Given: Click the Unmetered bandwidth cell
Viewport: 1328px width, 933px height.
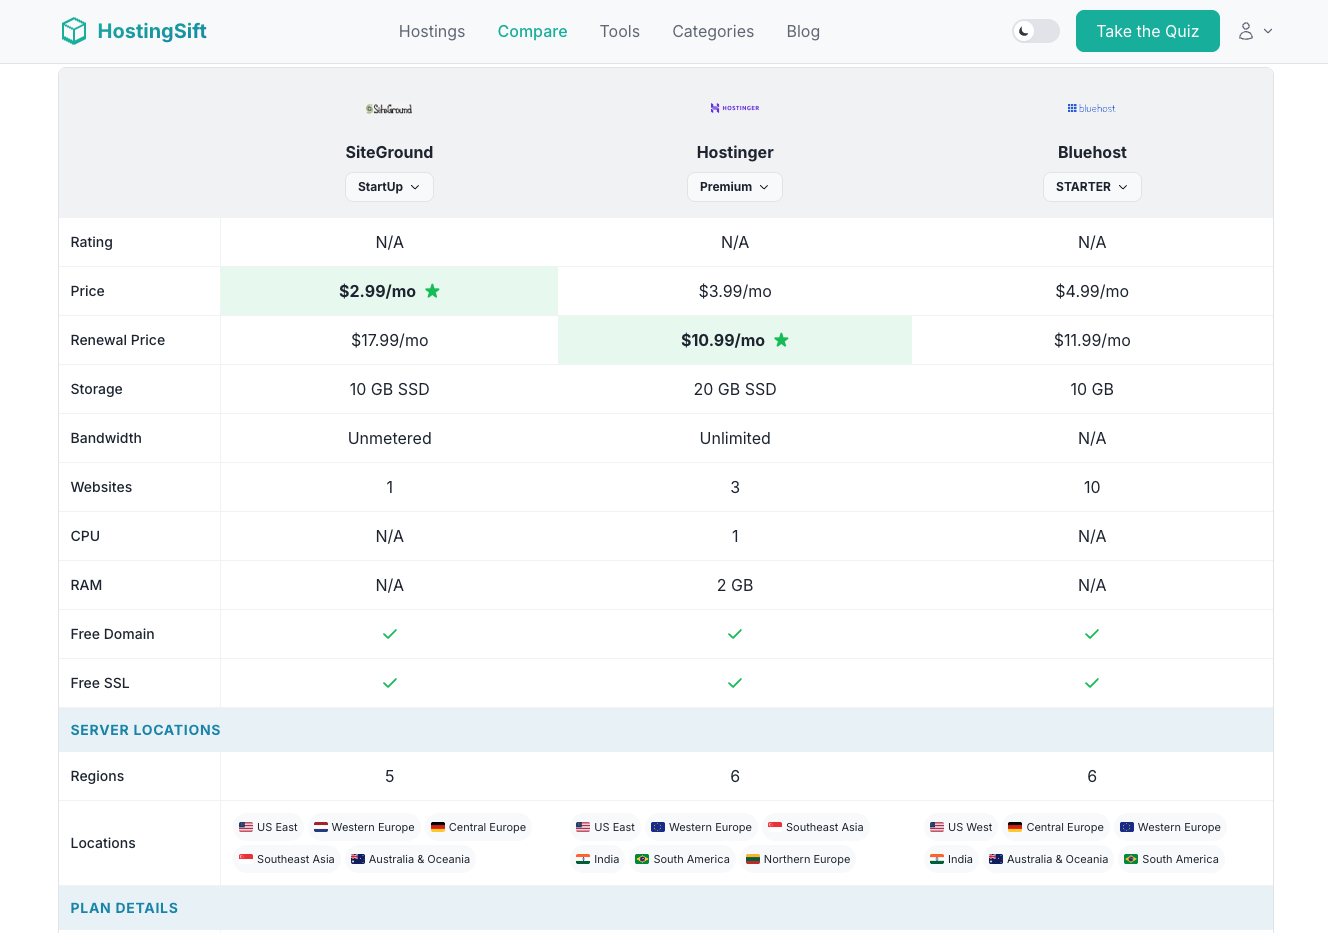Looking at the screenshot, I should click(x=389, y=438).
